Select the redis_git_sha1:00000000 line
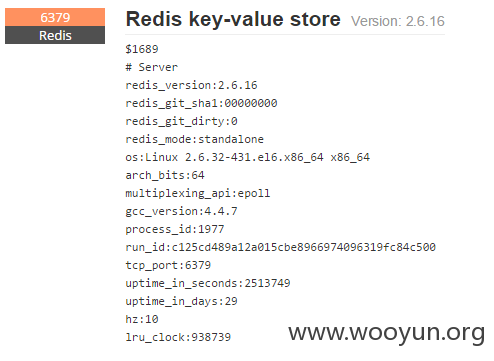This screenshot has height=361, width=494. pos(201,103)
